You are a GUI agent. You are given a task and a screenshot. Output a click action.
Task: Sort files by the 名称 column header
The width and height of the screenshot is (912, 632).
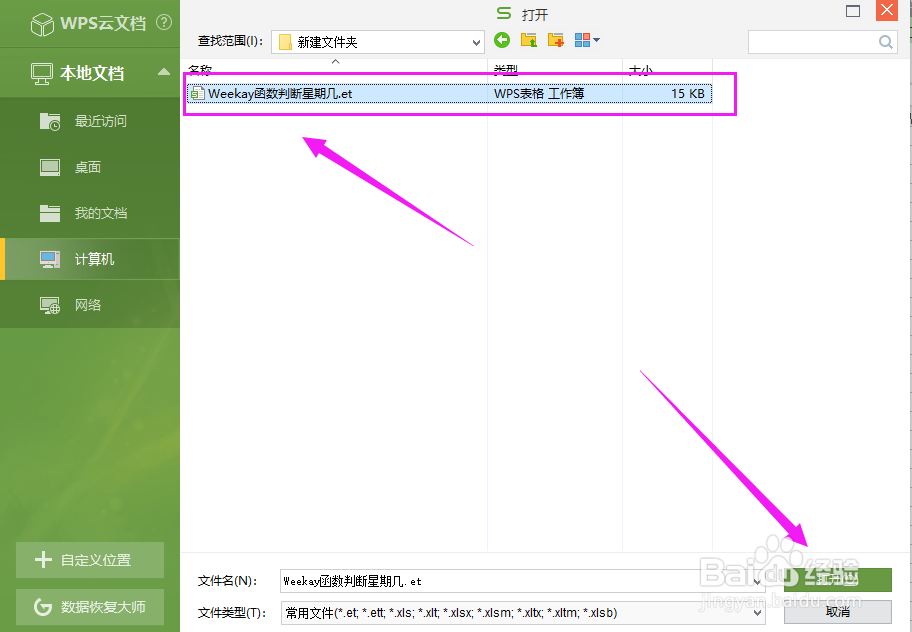pyautogui.click(x=198, y=70)
